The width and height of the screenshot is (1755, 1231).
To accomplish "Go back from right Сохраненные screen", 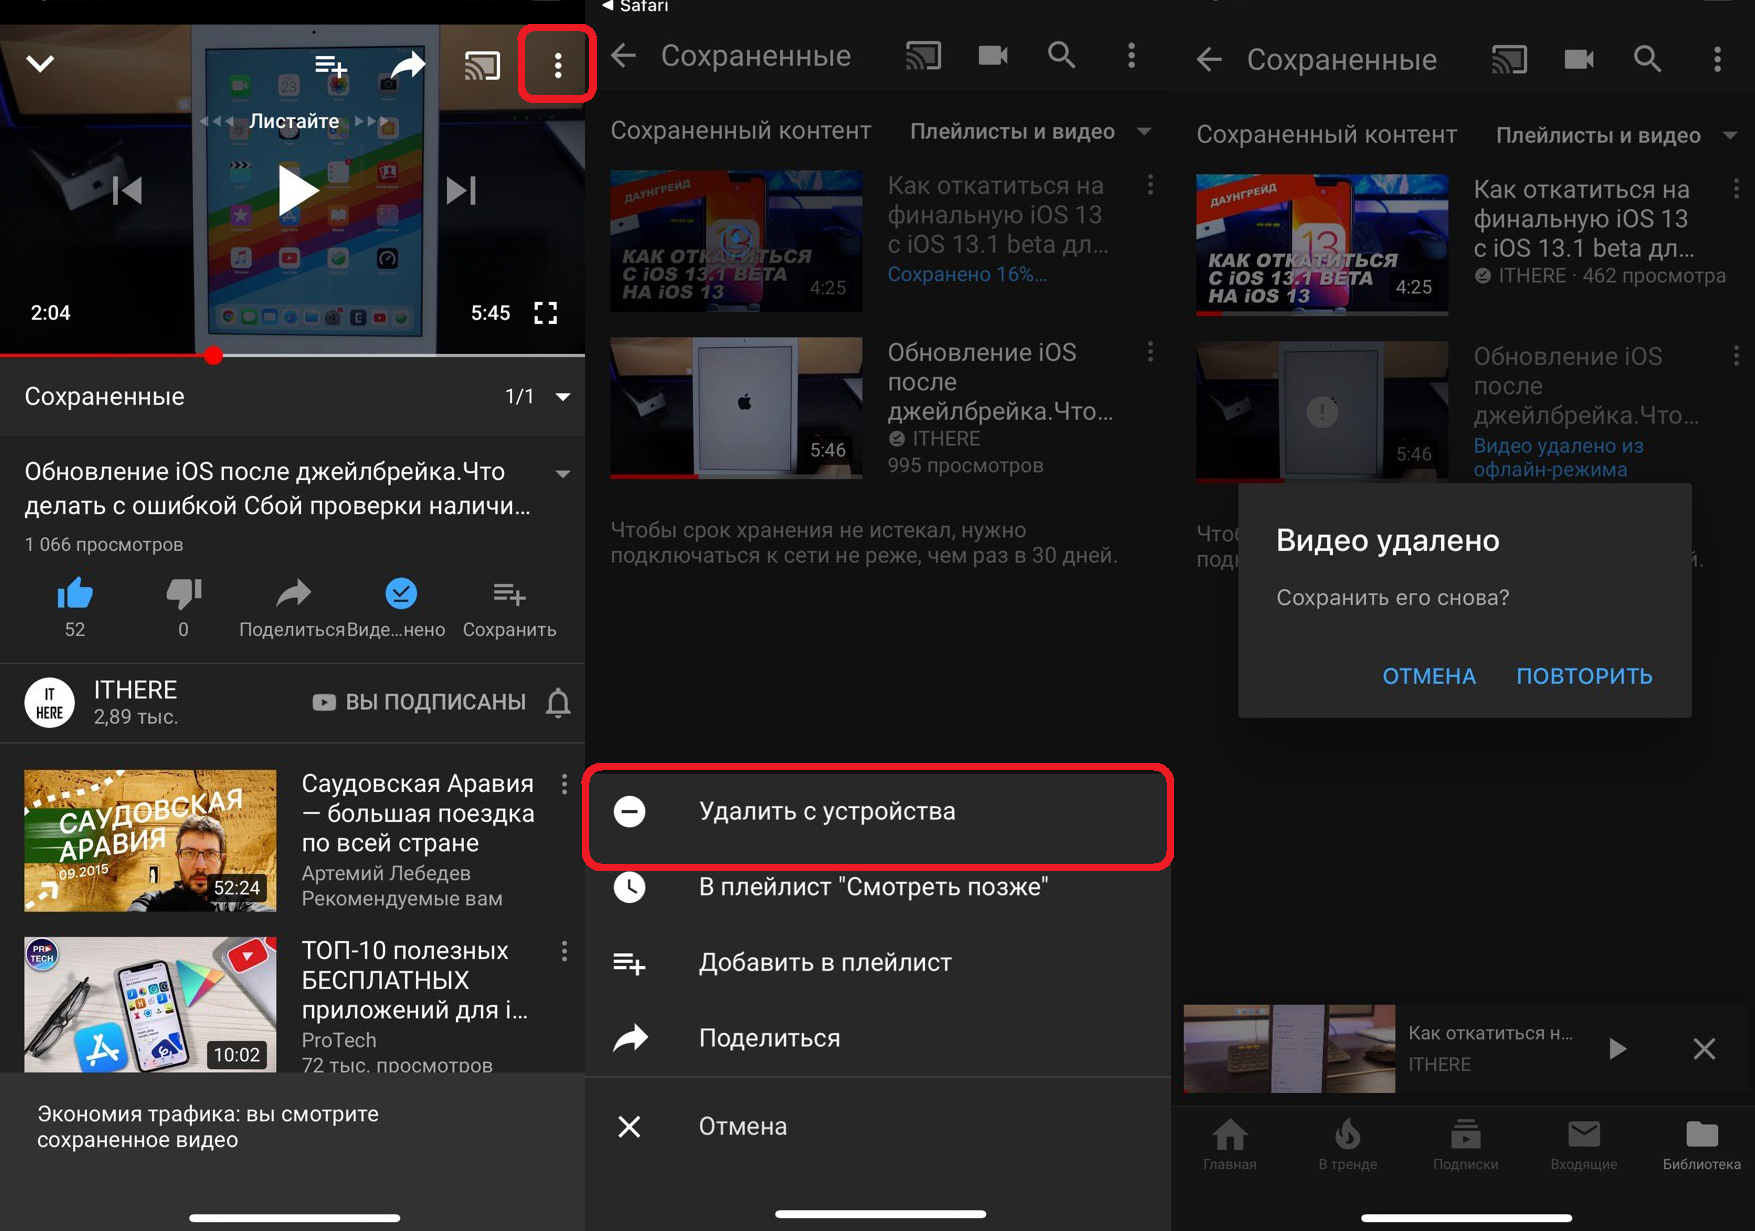I will 1210,60.
